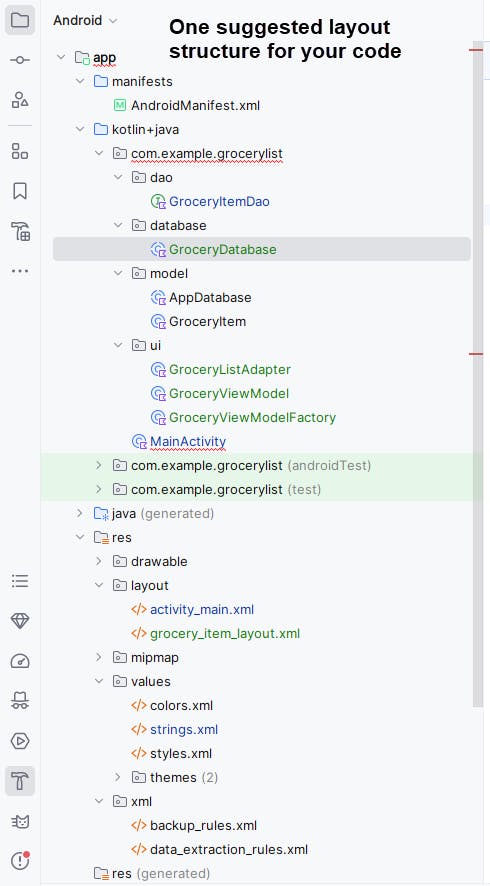Click the project tree vertical scrollbar

tap(478, 373)
